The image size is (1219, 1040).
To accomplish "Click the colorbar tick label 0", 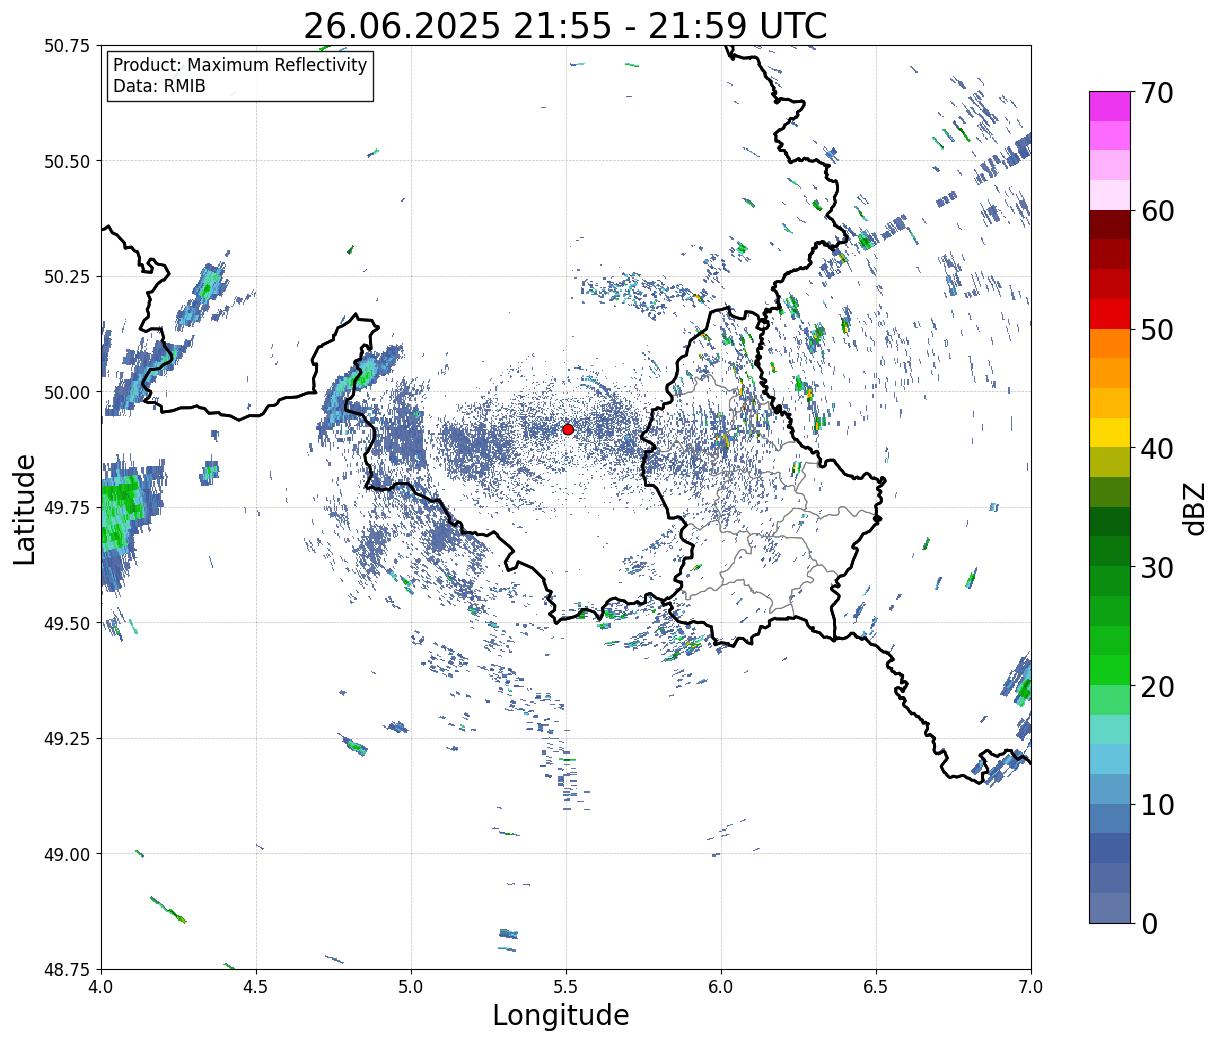I will coord(1148,923).
